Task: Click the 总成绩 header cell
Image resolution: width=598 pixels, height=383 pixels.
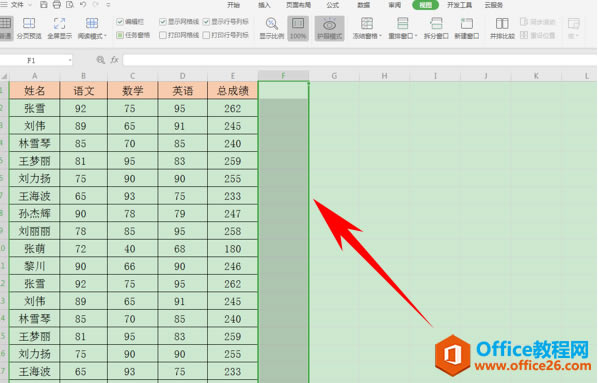Action: (x=233, y=90)
